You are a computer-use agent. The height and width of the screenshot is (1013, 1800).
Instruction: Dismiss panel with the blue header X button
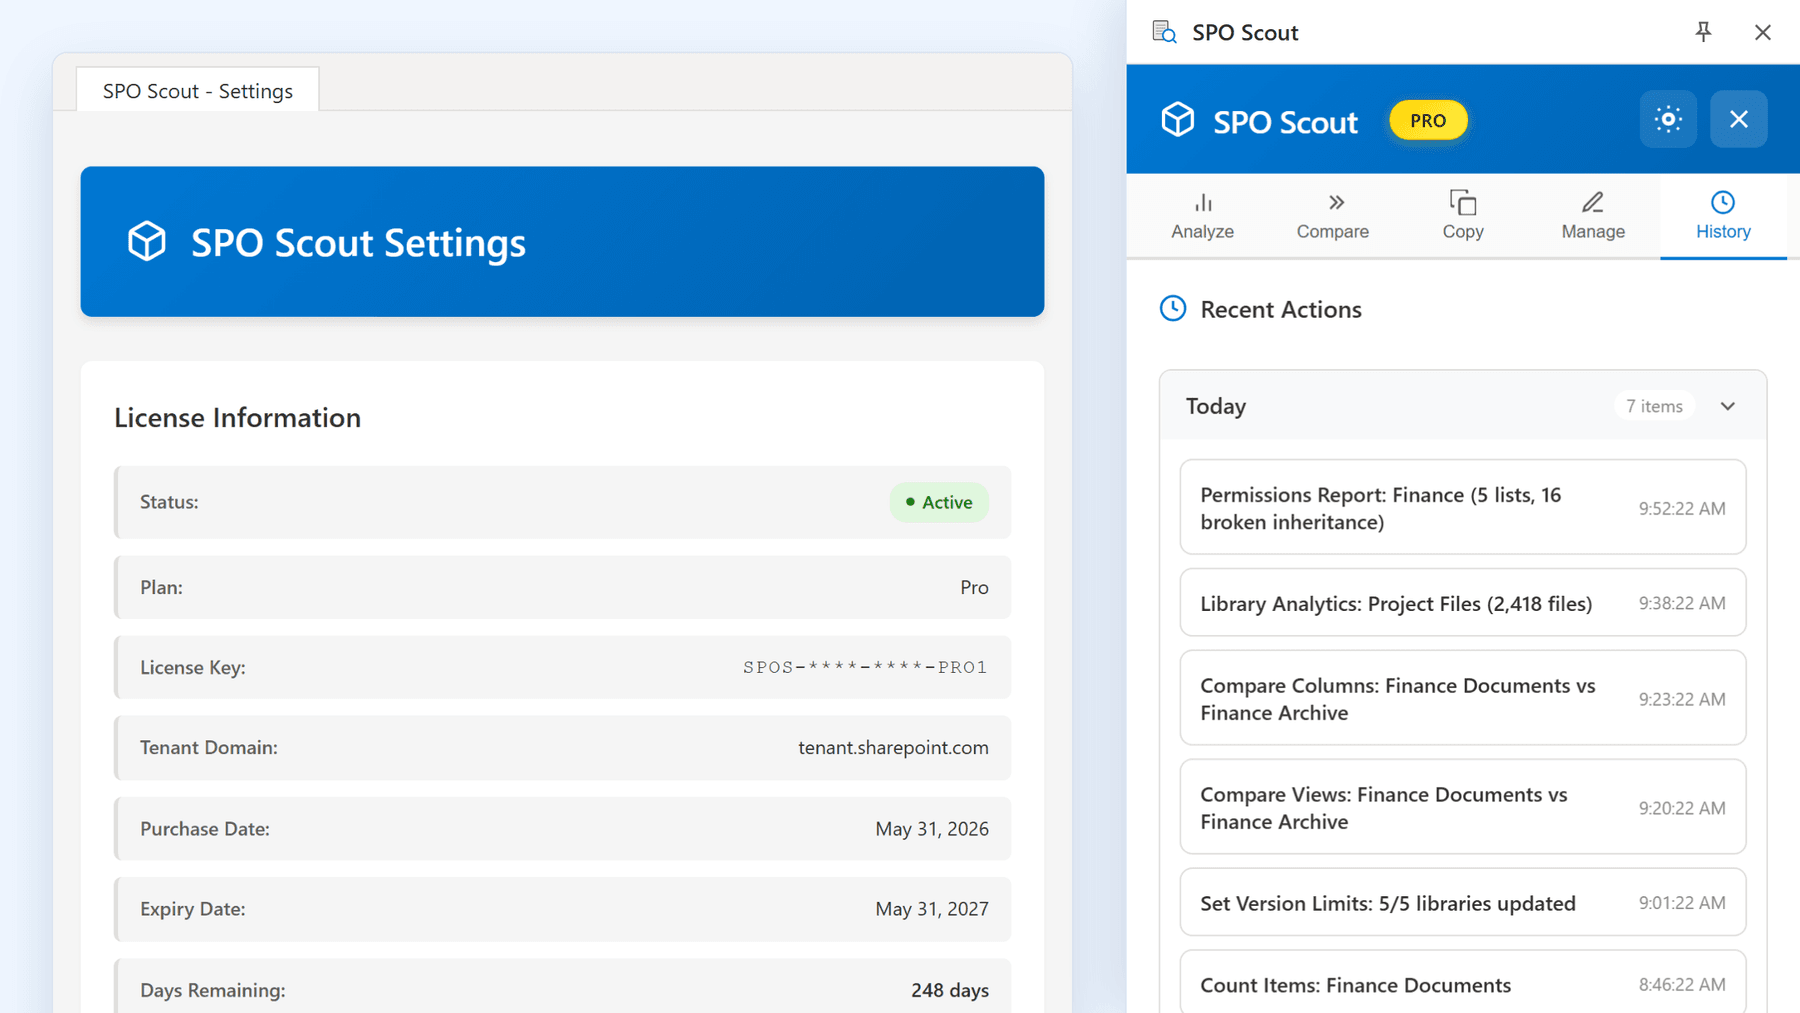click(x=1739, y=119)
